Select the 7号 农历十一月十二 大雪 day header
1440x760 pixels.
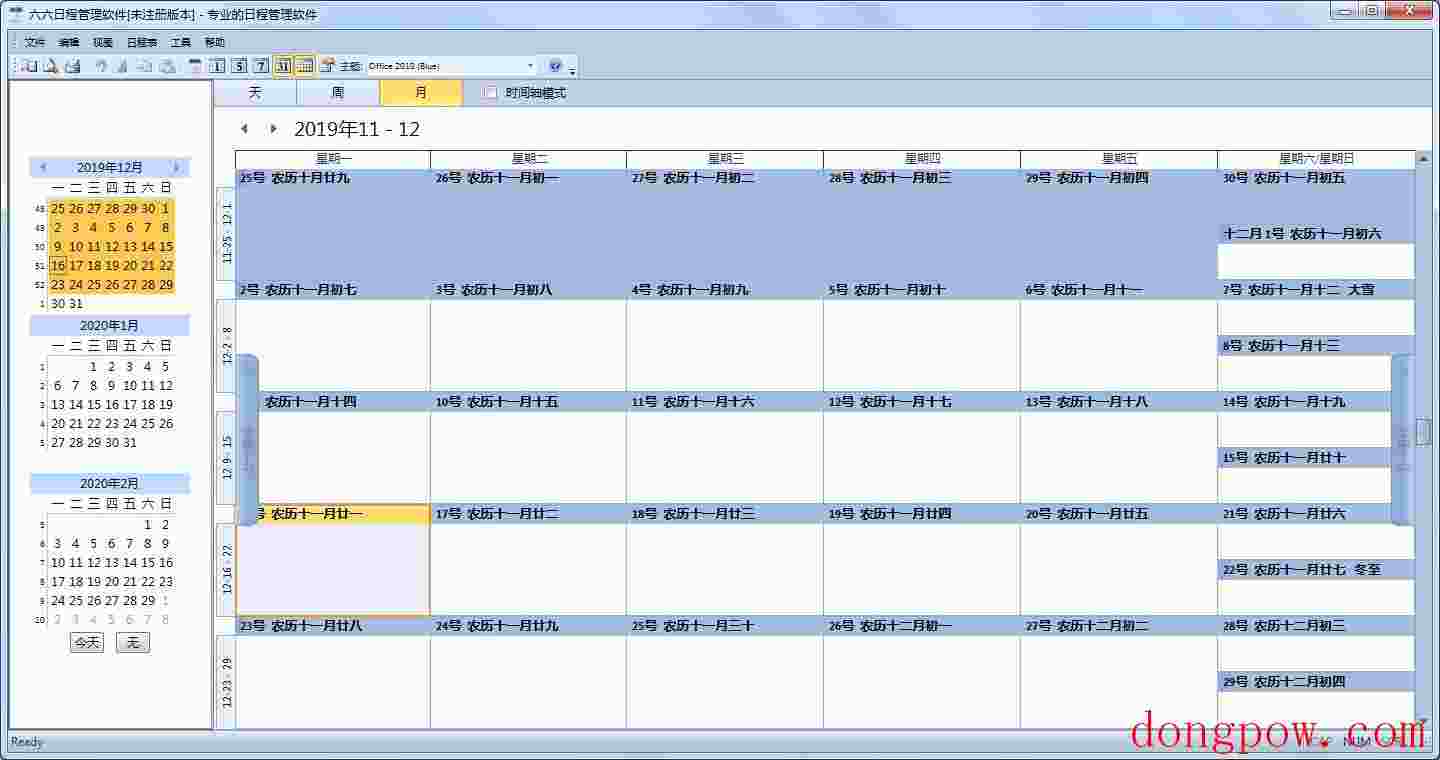[x=1316, y=290]
